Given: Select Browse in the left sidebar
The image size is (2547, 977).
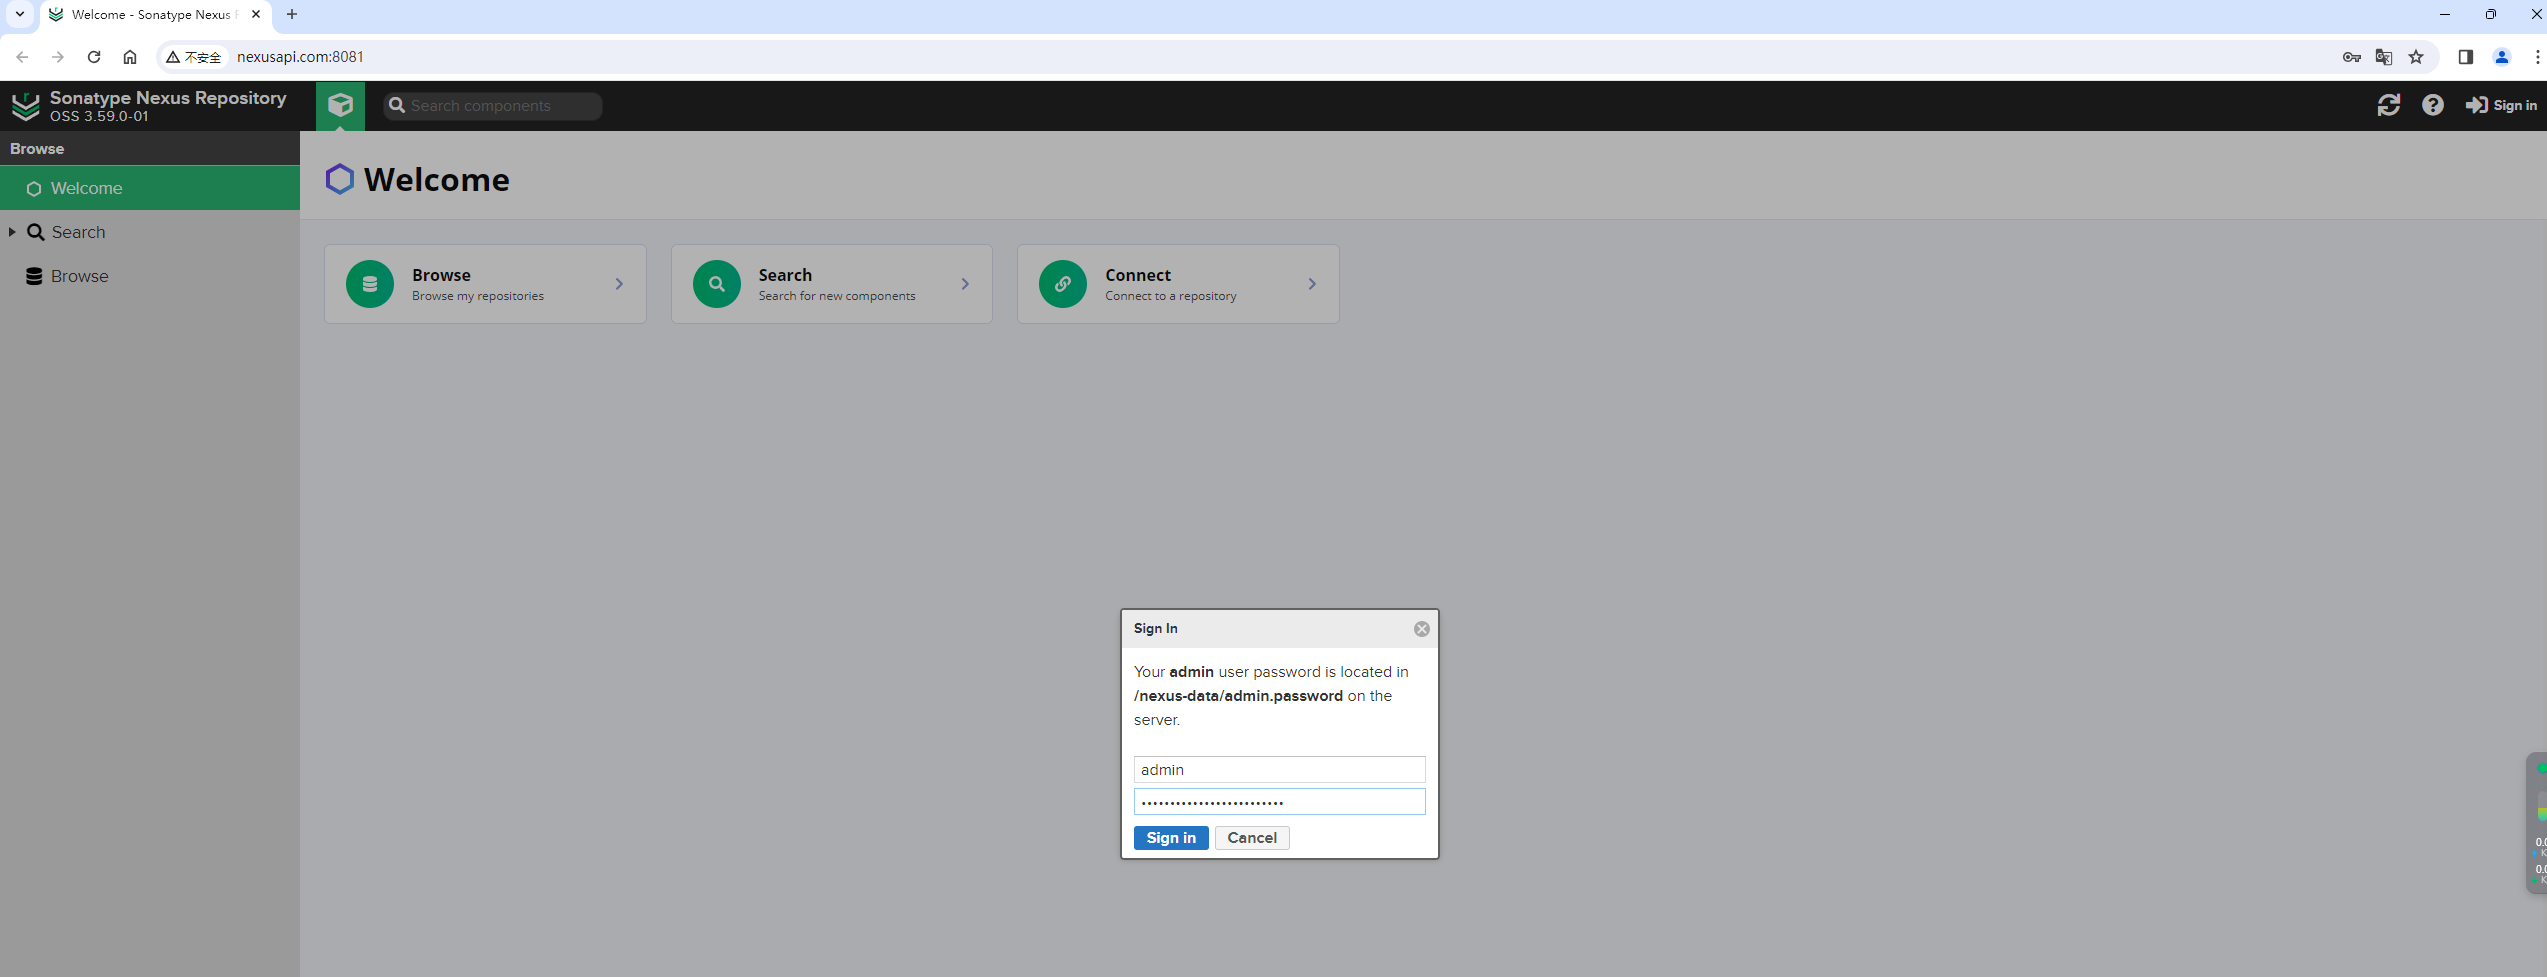Looking at the screenshot, I should (x=79, y=276).
